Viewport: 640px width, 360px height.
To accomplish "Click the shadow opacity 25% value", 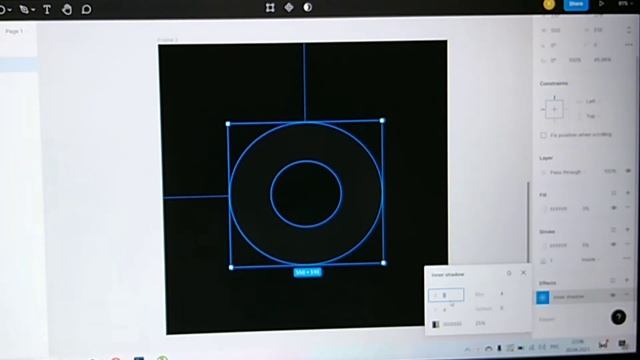I will (x=480, y=324).
